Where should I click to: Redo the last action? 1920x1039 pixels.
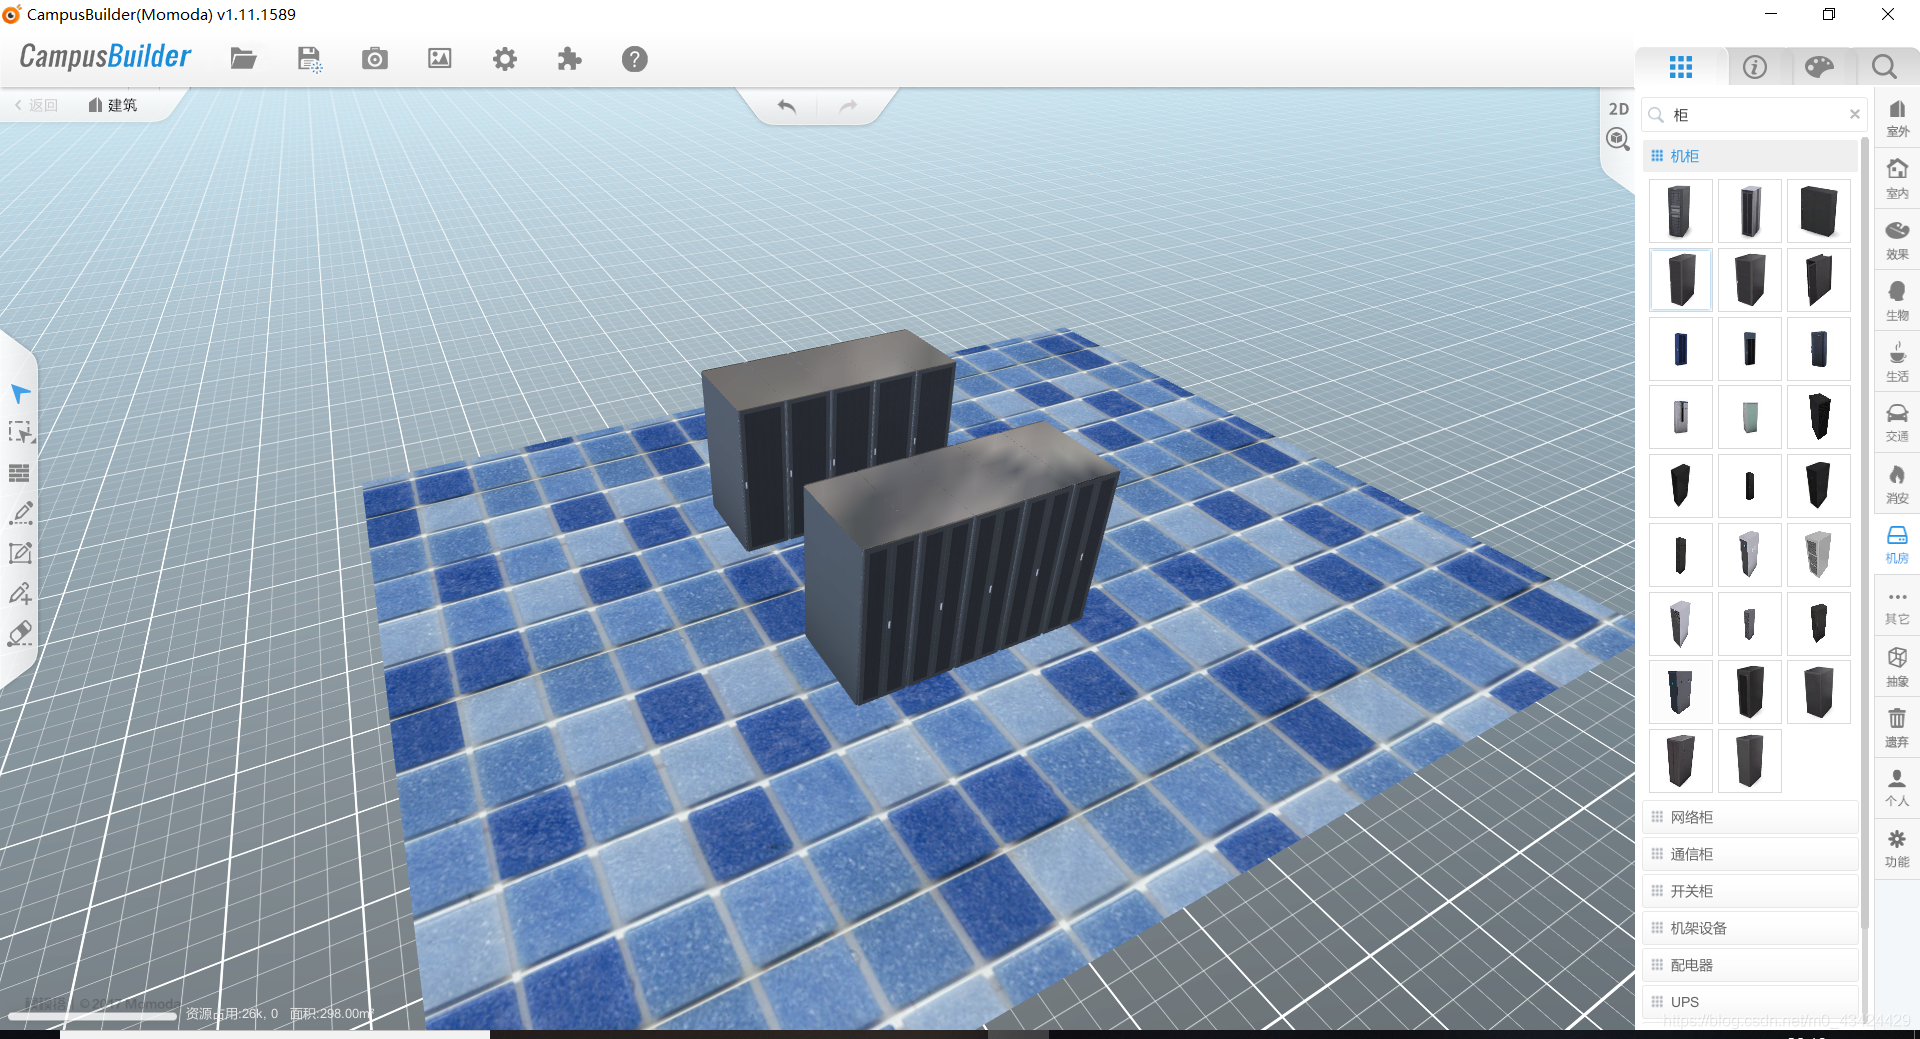coord(848,106)
